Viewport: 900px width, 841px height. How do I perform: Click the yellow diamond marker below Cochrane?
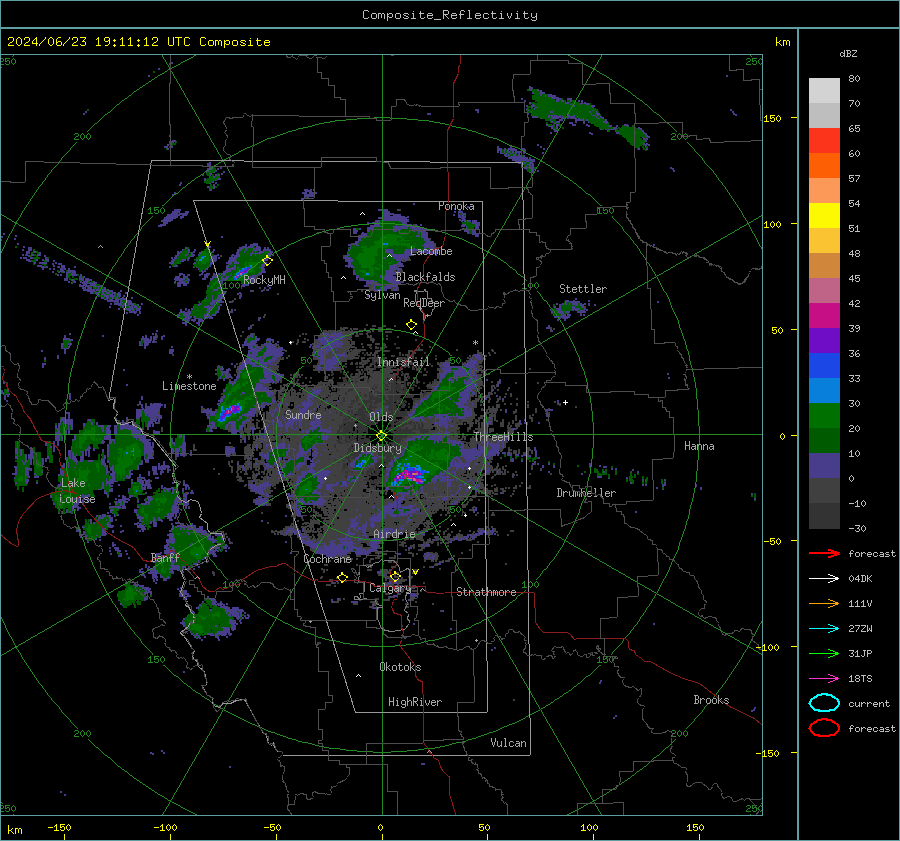(342, 577)
